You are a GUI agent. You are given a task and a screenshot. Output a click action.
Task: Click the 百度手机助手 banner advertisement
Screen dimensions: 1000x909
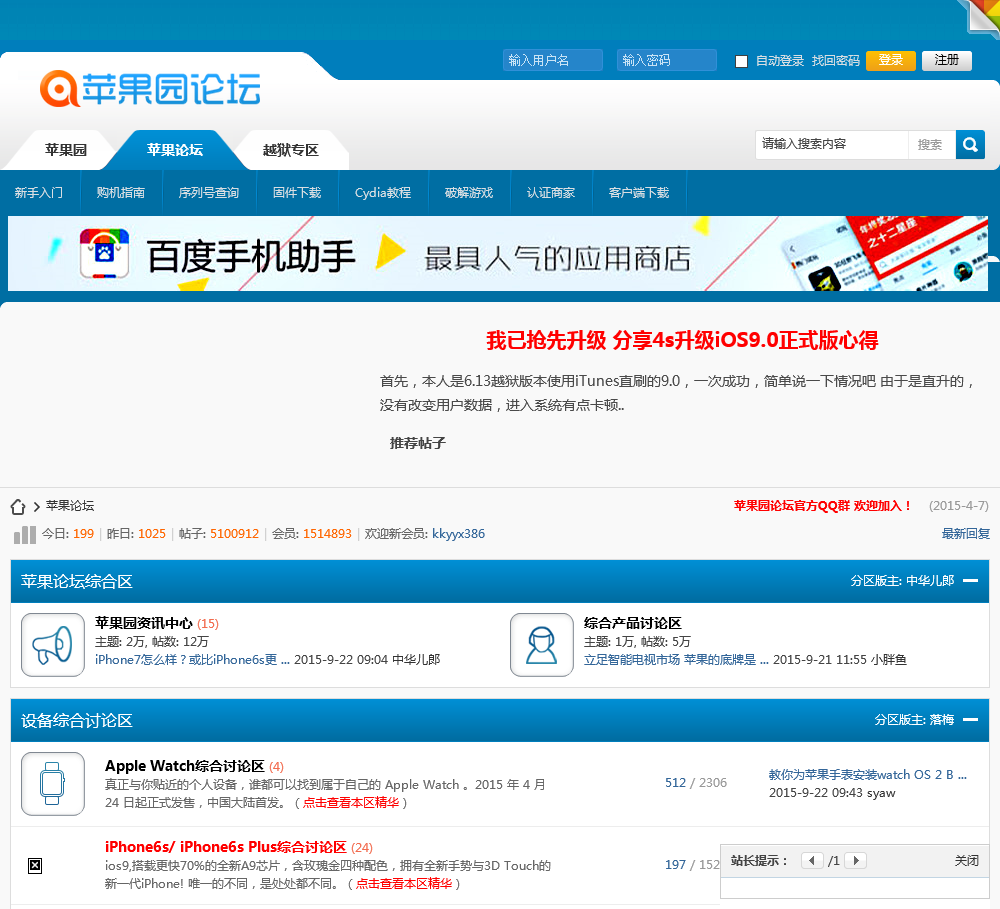pyautogui.click(x=497, y=254)
